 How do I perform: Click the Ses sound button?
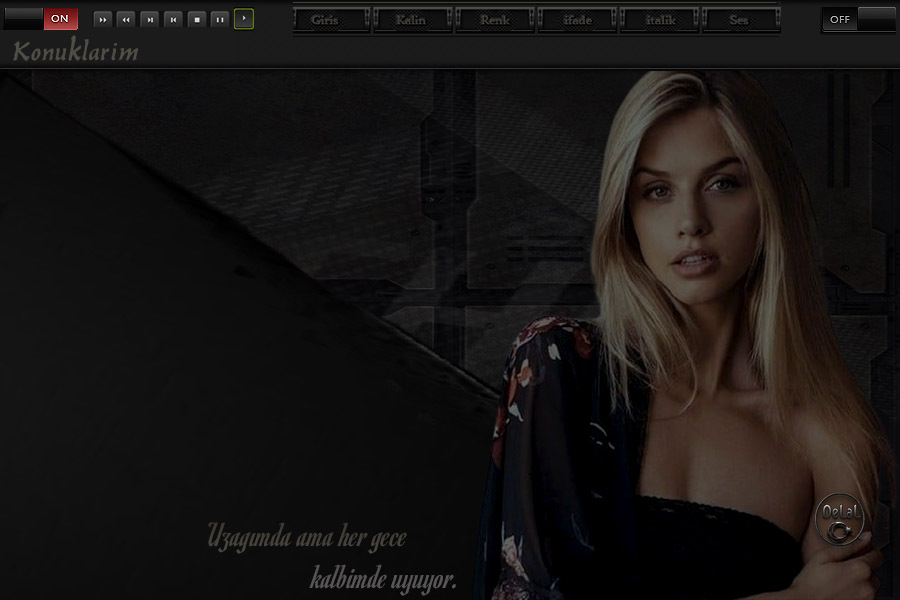pyautogui.click(x=740, y=20)
